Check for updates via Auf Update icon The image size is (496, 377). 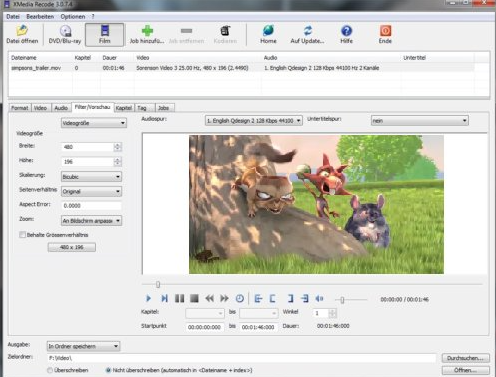(307, 31)
